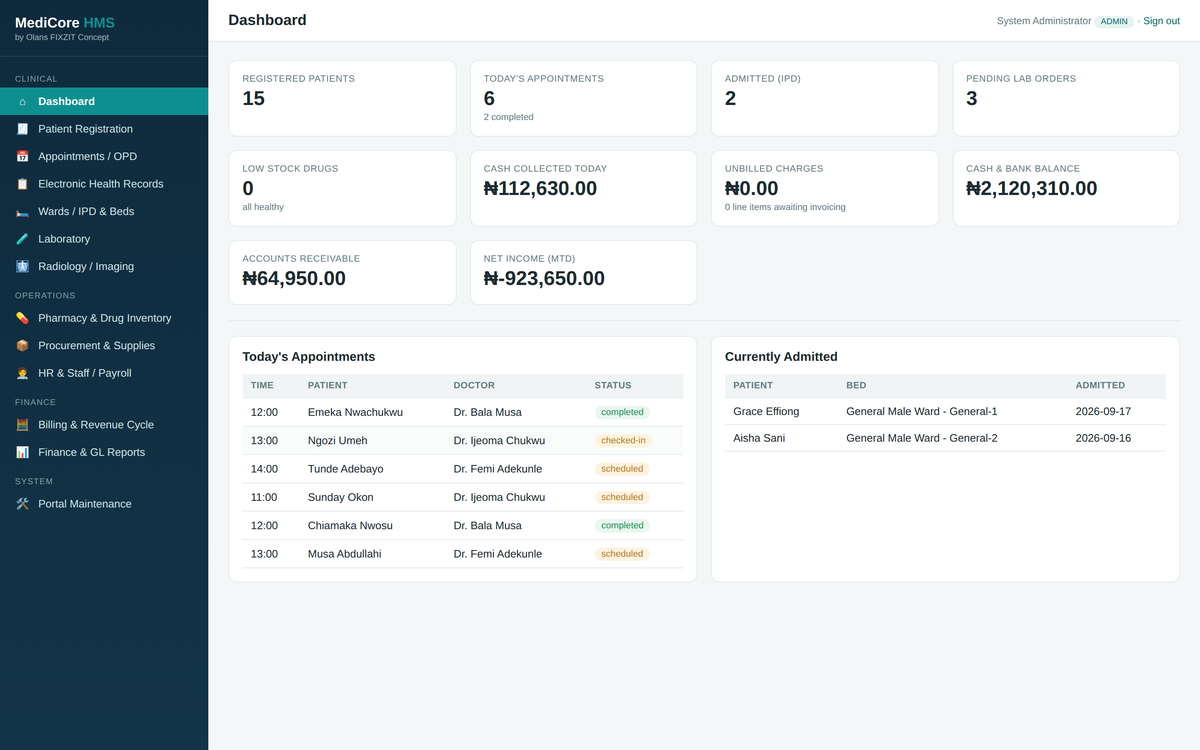Viewport: 1200px width, 750px height.
Task: Select patient Musa Abdullahi
Action: click(x=344, y=554)
